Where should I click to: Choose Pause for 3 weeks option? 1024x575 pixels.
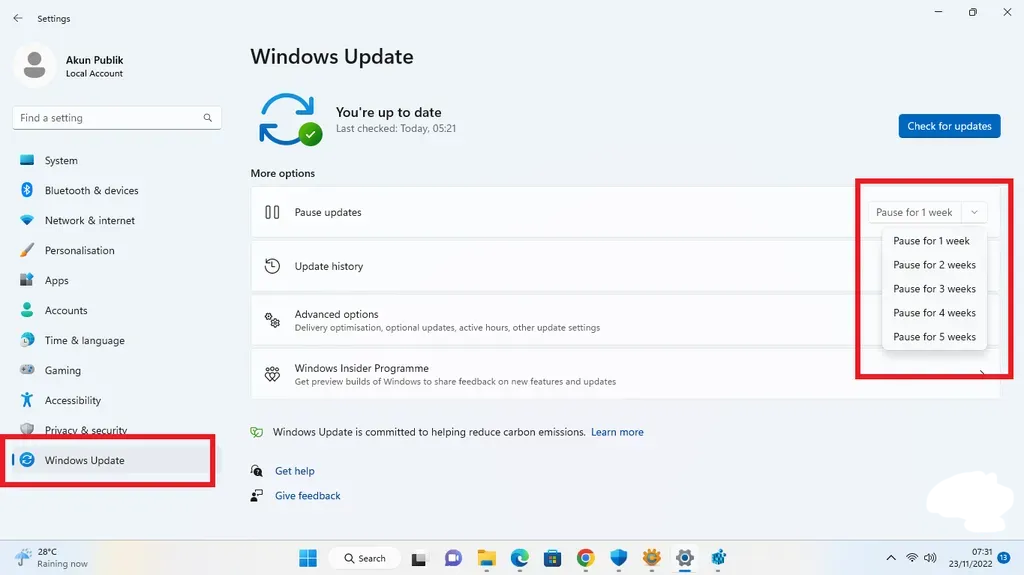coord(934,289)
